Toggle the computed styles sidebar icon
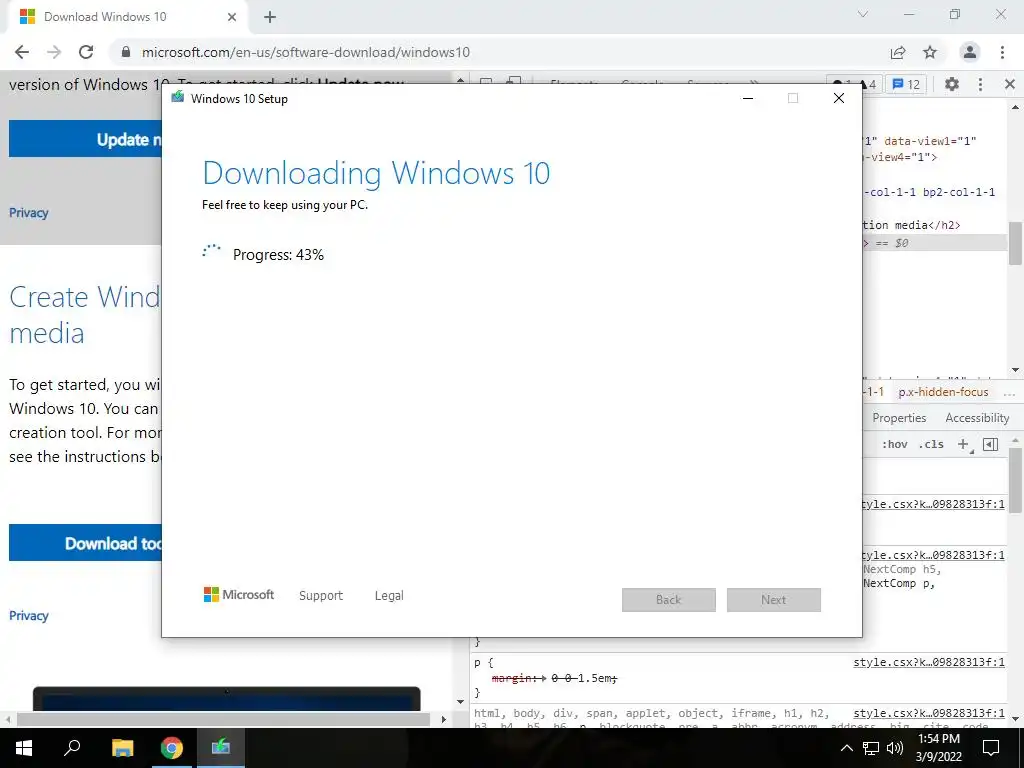1024x768 pixels. (x=990, y=444)
